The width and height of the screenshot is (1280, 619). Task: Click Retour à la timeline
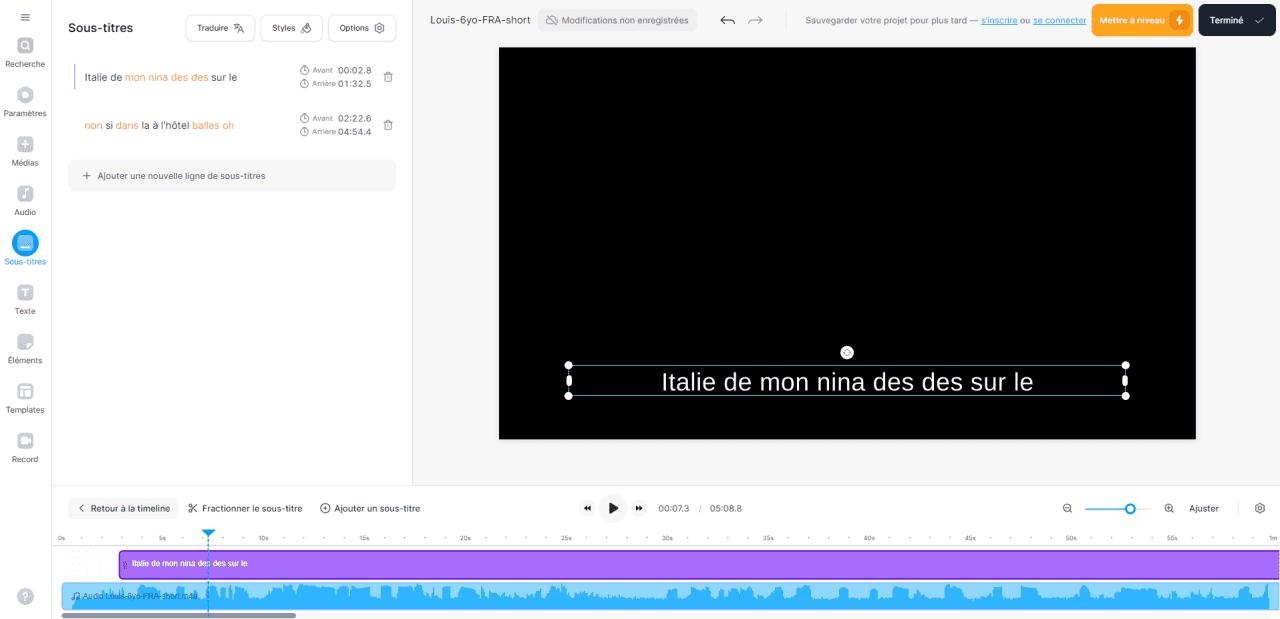coord(123,508)
